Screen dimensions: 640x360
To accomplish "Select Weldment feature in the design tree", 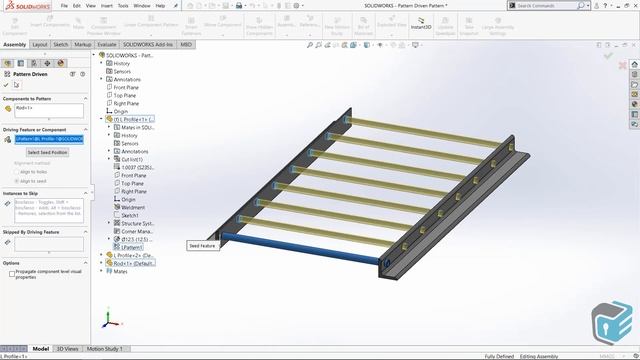I will point(129,207).
